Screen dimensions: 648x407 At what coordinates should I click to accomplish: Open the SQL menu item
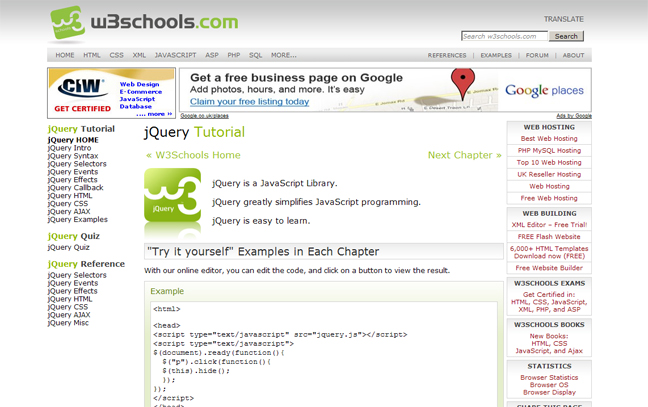pos(255,55)
